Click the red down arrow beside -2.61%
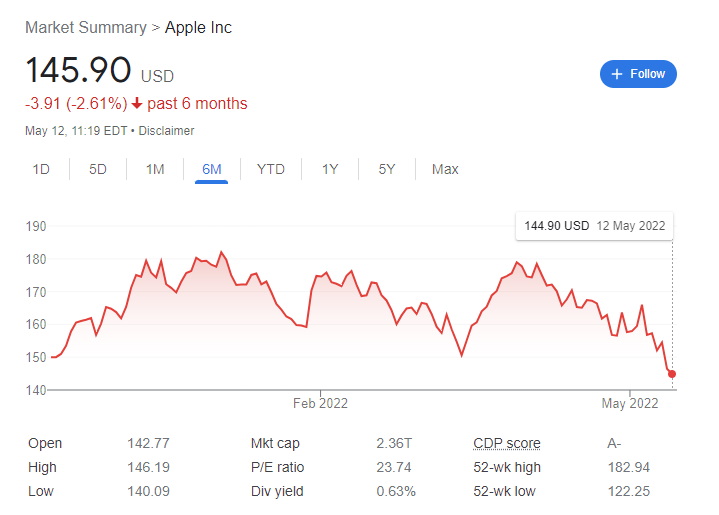The height and width of the screenshot is (515, 719). coord(137,104)
